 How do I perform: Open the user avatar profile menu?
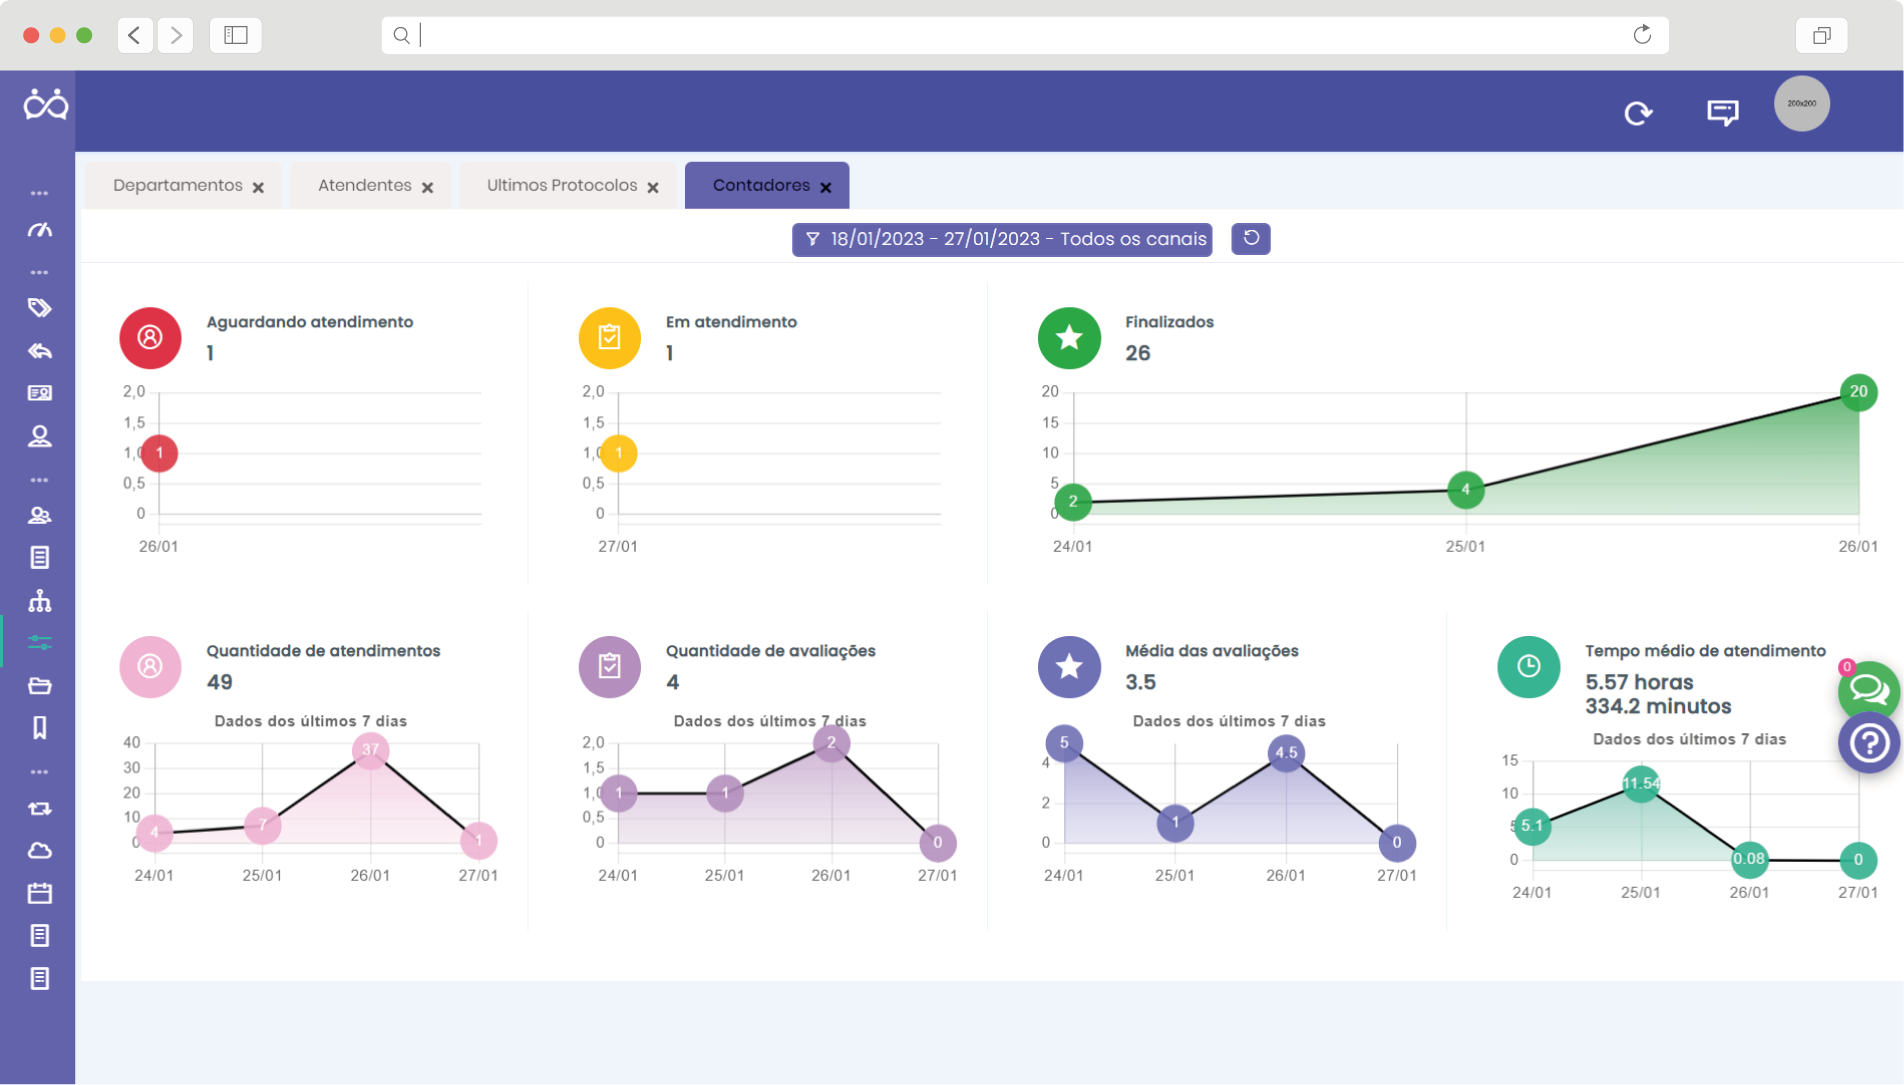(x=1802, y=104)
